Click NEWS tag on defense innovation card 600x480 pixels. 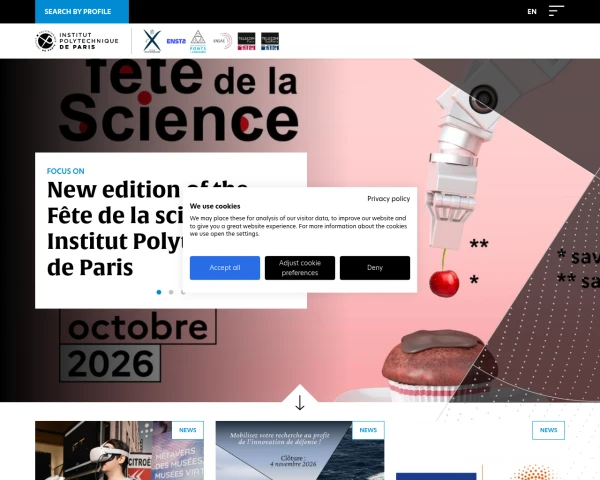tap(368, 430)
